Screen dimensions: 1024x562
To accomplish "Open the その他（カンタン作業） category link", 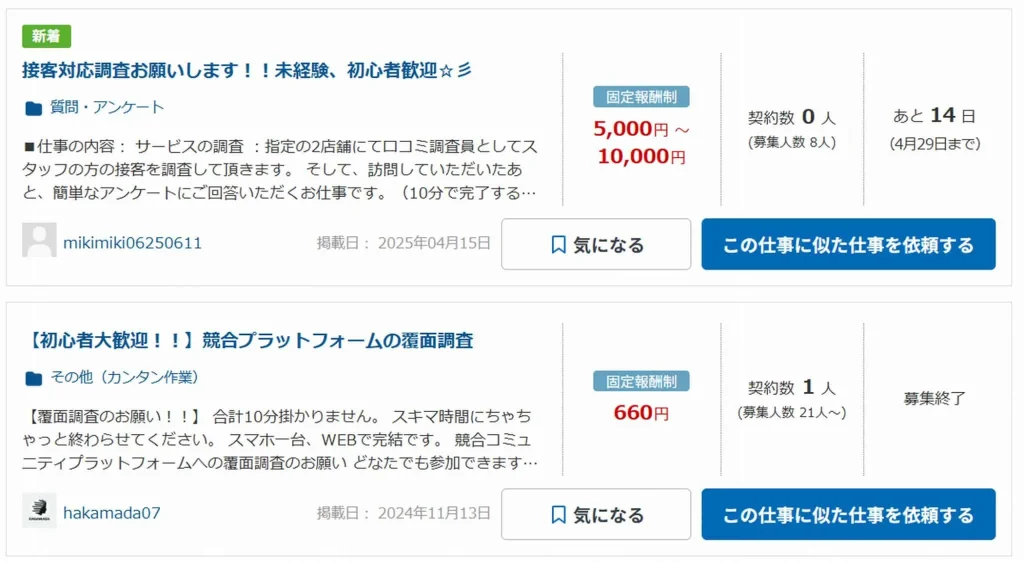I will click(124, 377).
